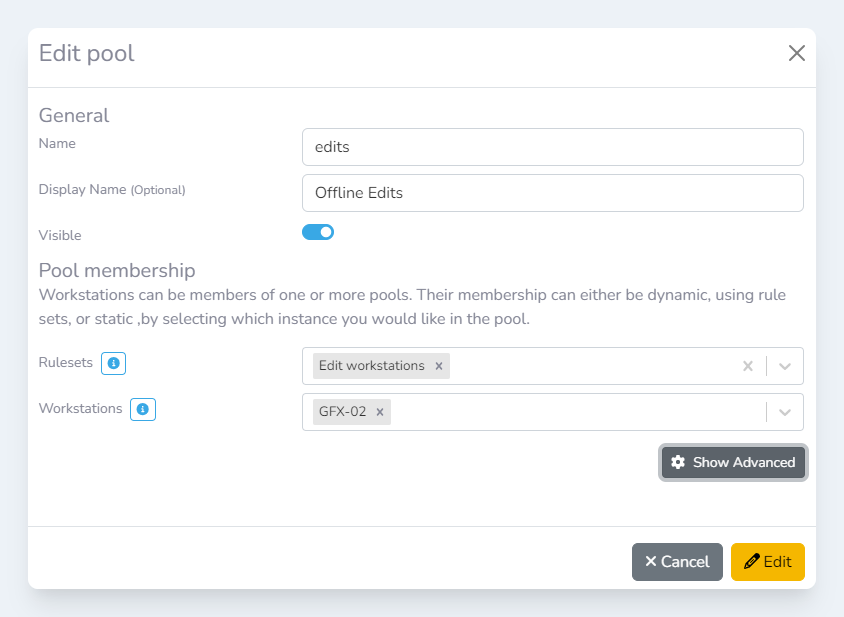Close the Edit pool dialog
Screen dimensions: 844x617
pyautogui.click(x=796, y=53)
